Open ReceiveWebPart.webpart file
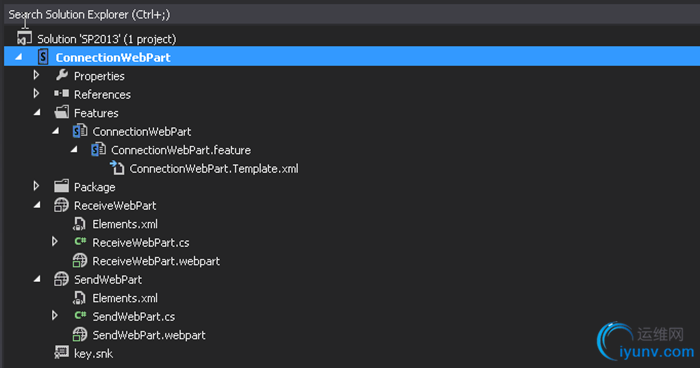Image resolution: width=700 pixels, height=368 pixels. point(156,261)
